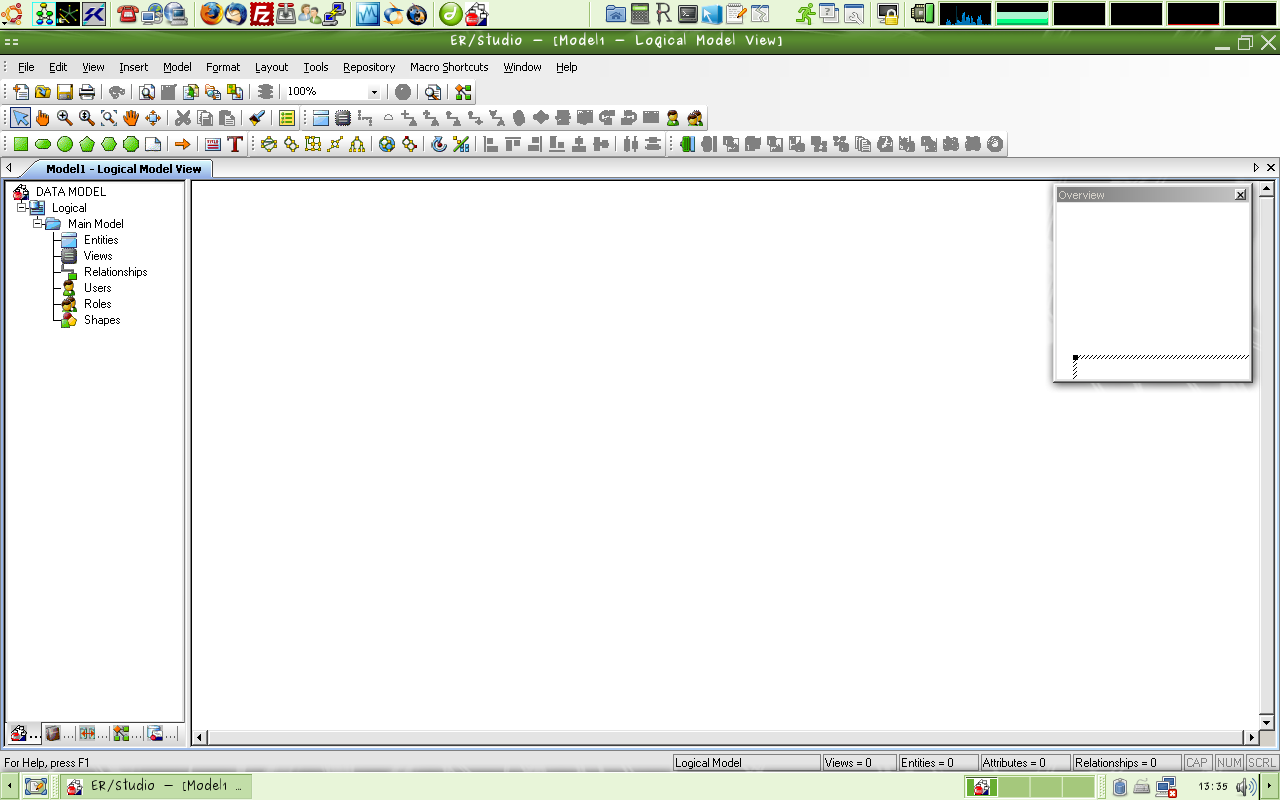Open the zoom level 100% dropdown
This screenshot has height=800, width=1280.
click(x=375, y=92)
